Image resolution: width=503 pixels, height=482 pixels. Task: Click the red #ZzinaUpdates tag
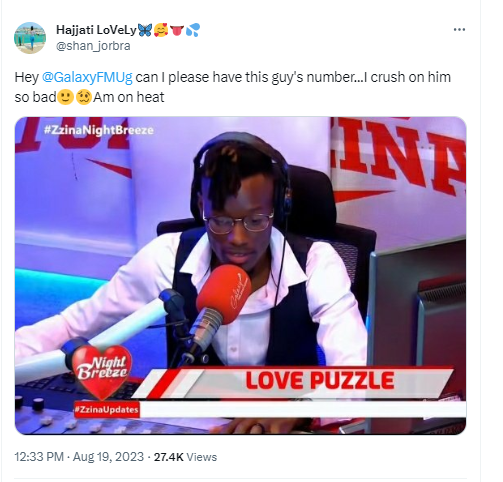pos(106,410)
